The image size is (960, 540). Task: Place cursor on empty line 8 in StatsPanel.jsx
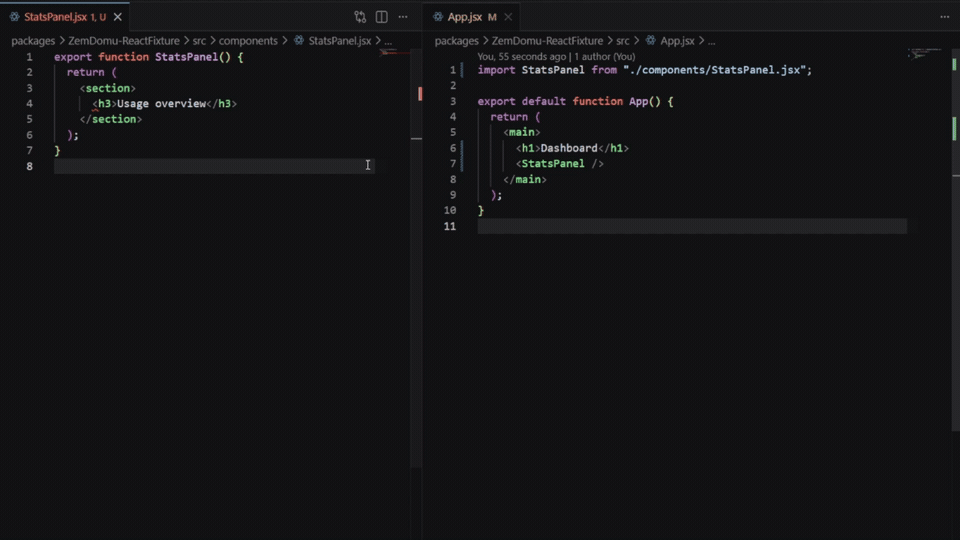point(214,166)
